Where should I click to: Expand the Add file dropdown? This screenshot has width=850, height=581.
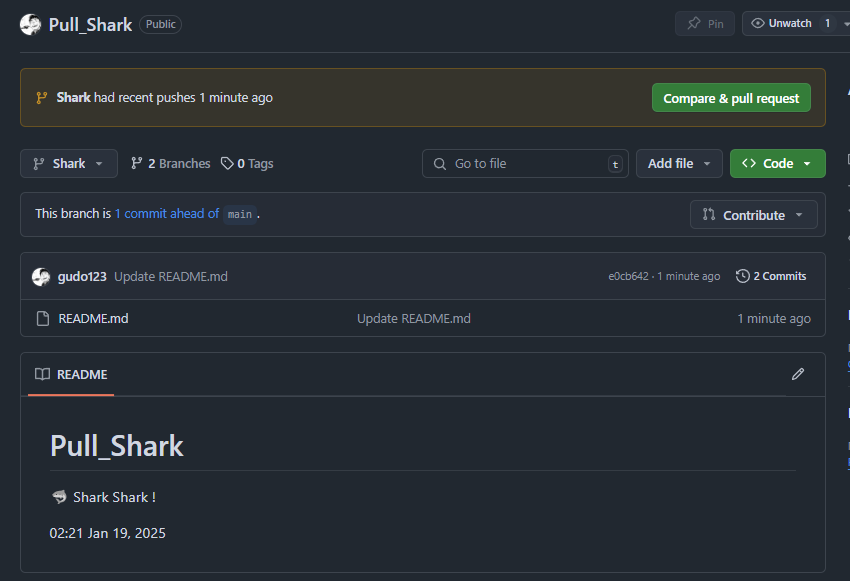(679, 163)
